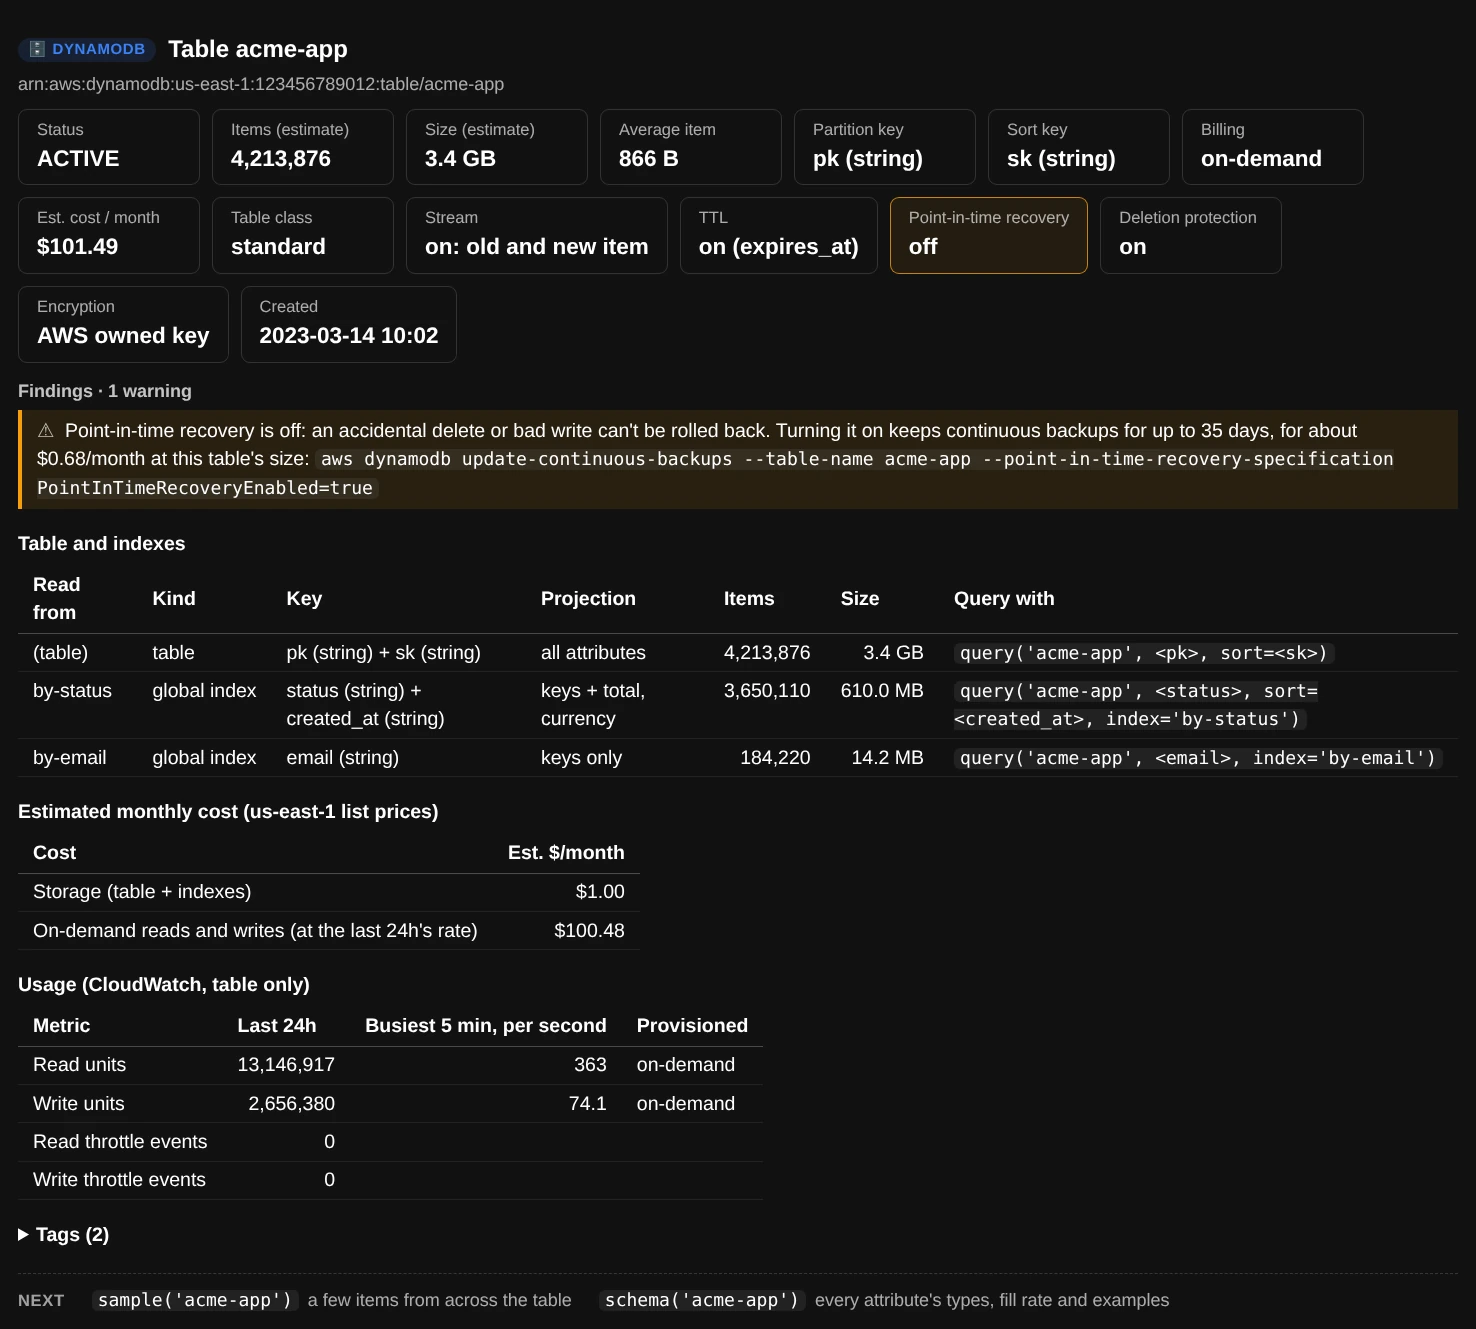Click the Write units value 2,656,380
The height and width of the screenshot is (1329, 1476).
[x=292, y=1104]
